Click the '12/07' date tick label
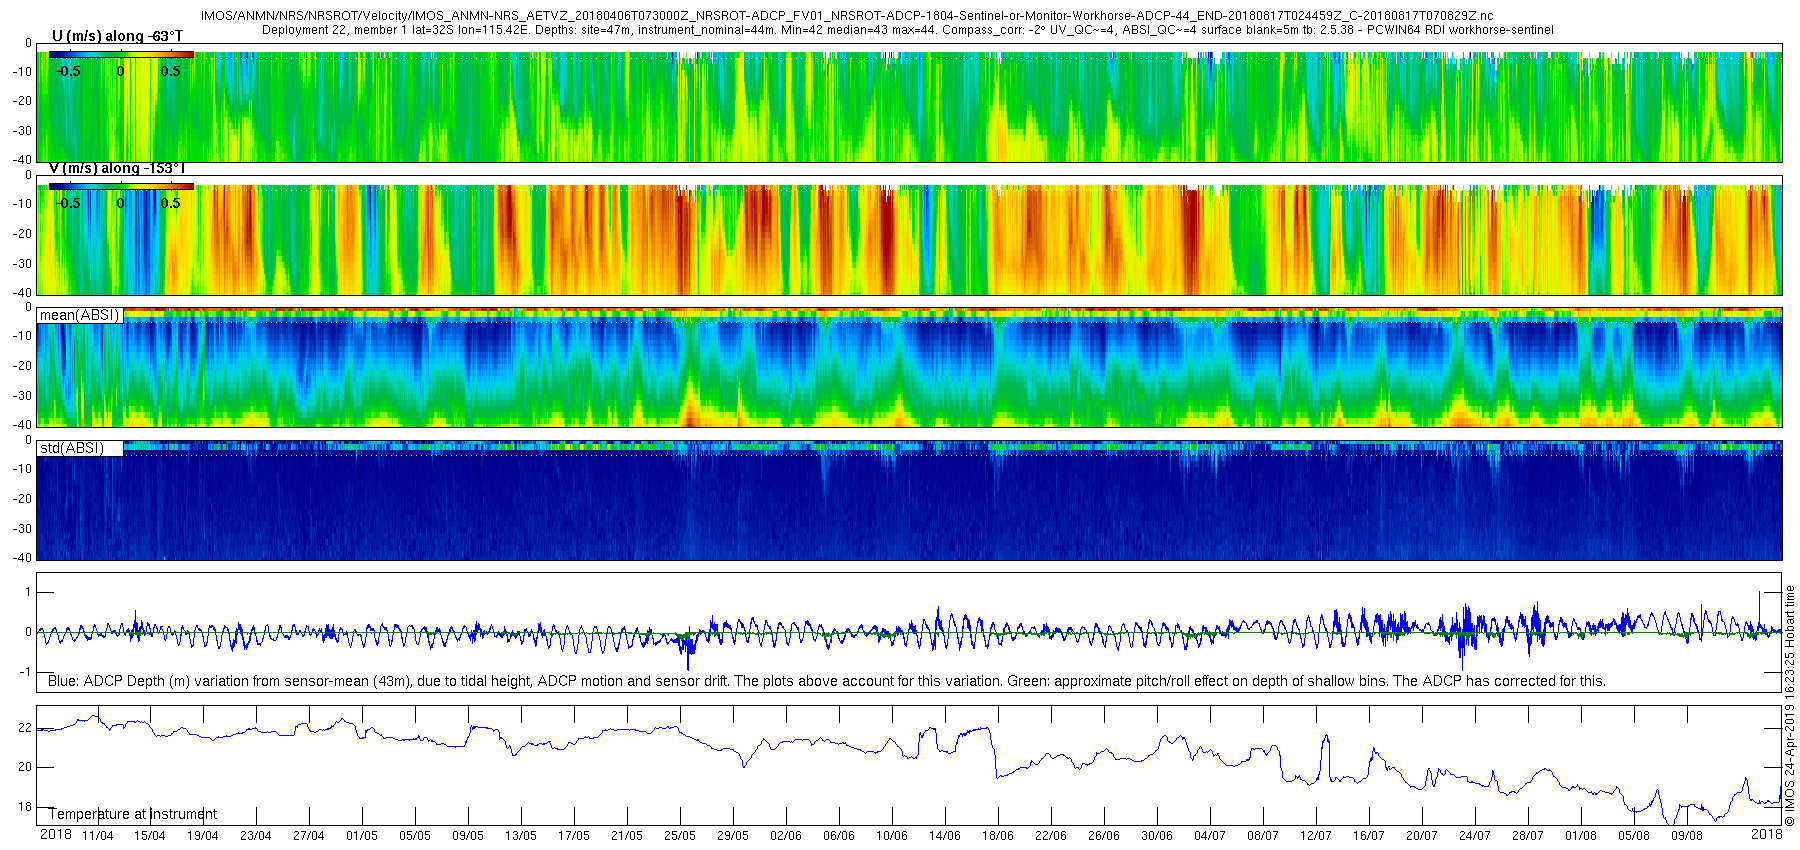 click(1316, 836)
